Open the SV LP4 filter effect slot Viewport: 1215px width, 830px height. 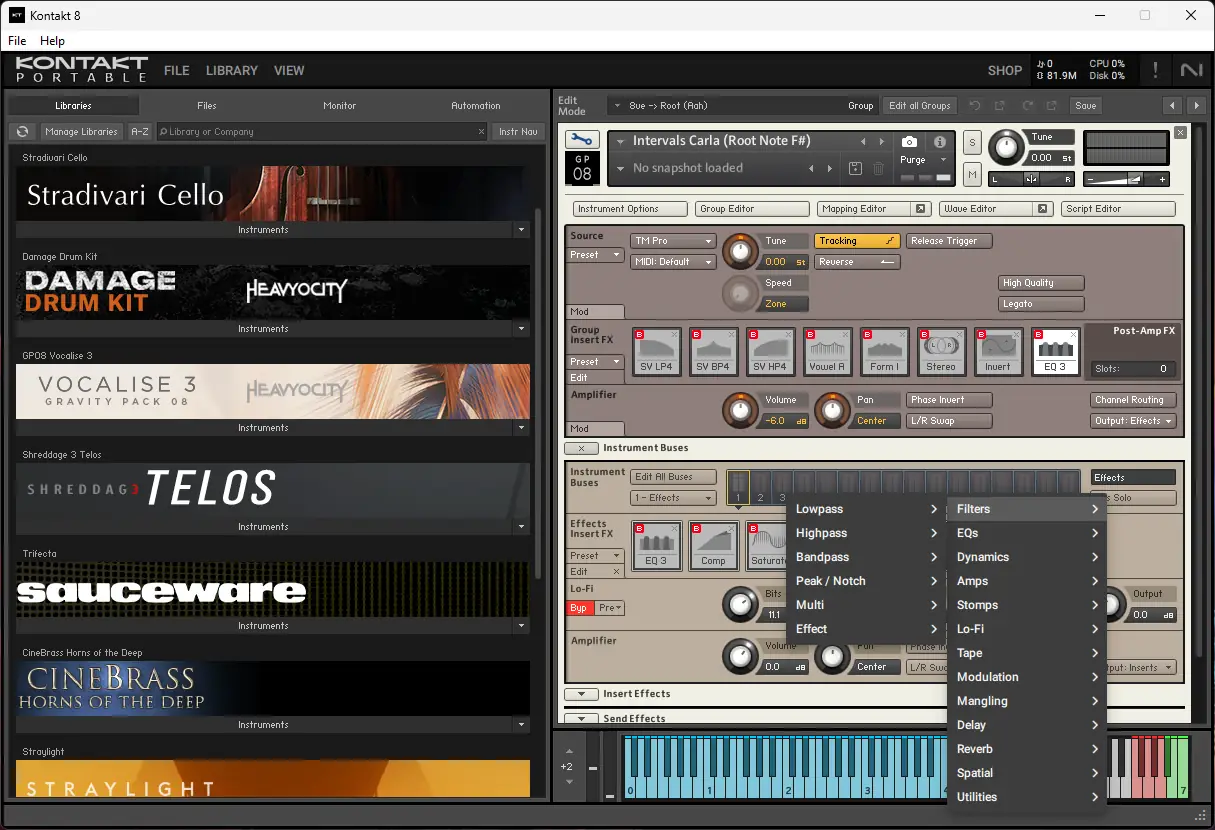click(x=656, y=351)
